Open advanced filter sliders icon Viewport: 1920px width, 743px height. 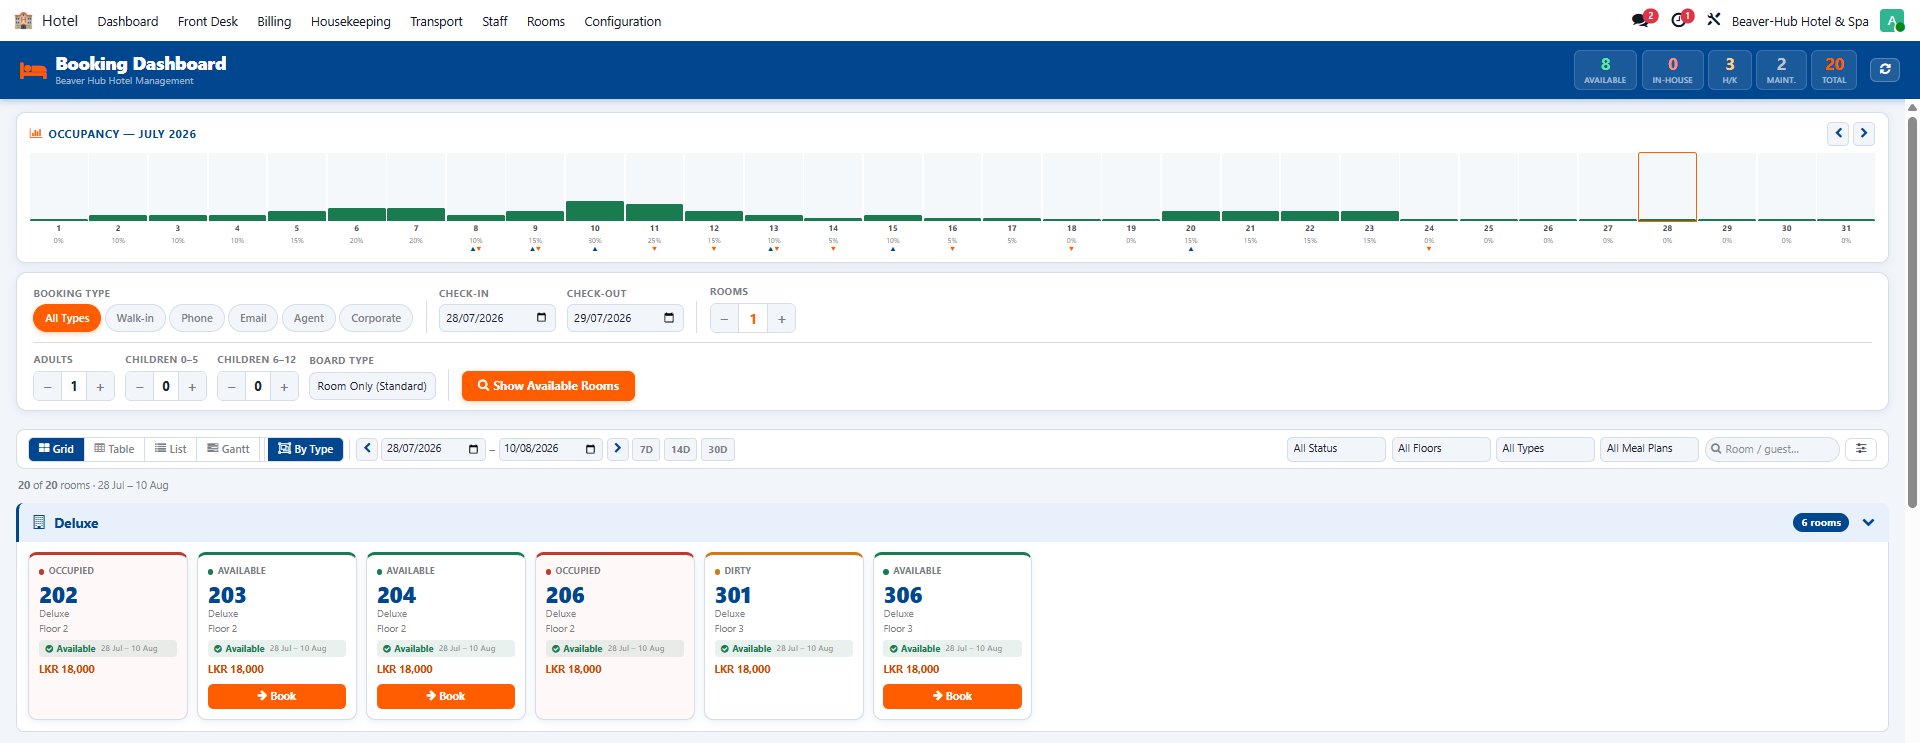pyautogui.click(x=1861, y=449)
